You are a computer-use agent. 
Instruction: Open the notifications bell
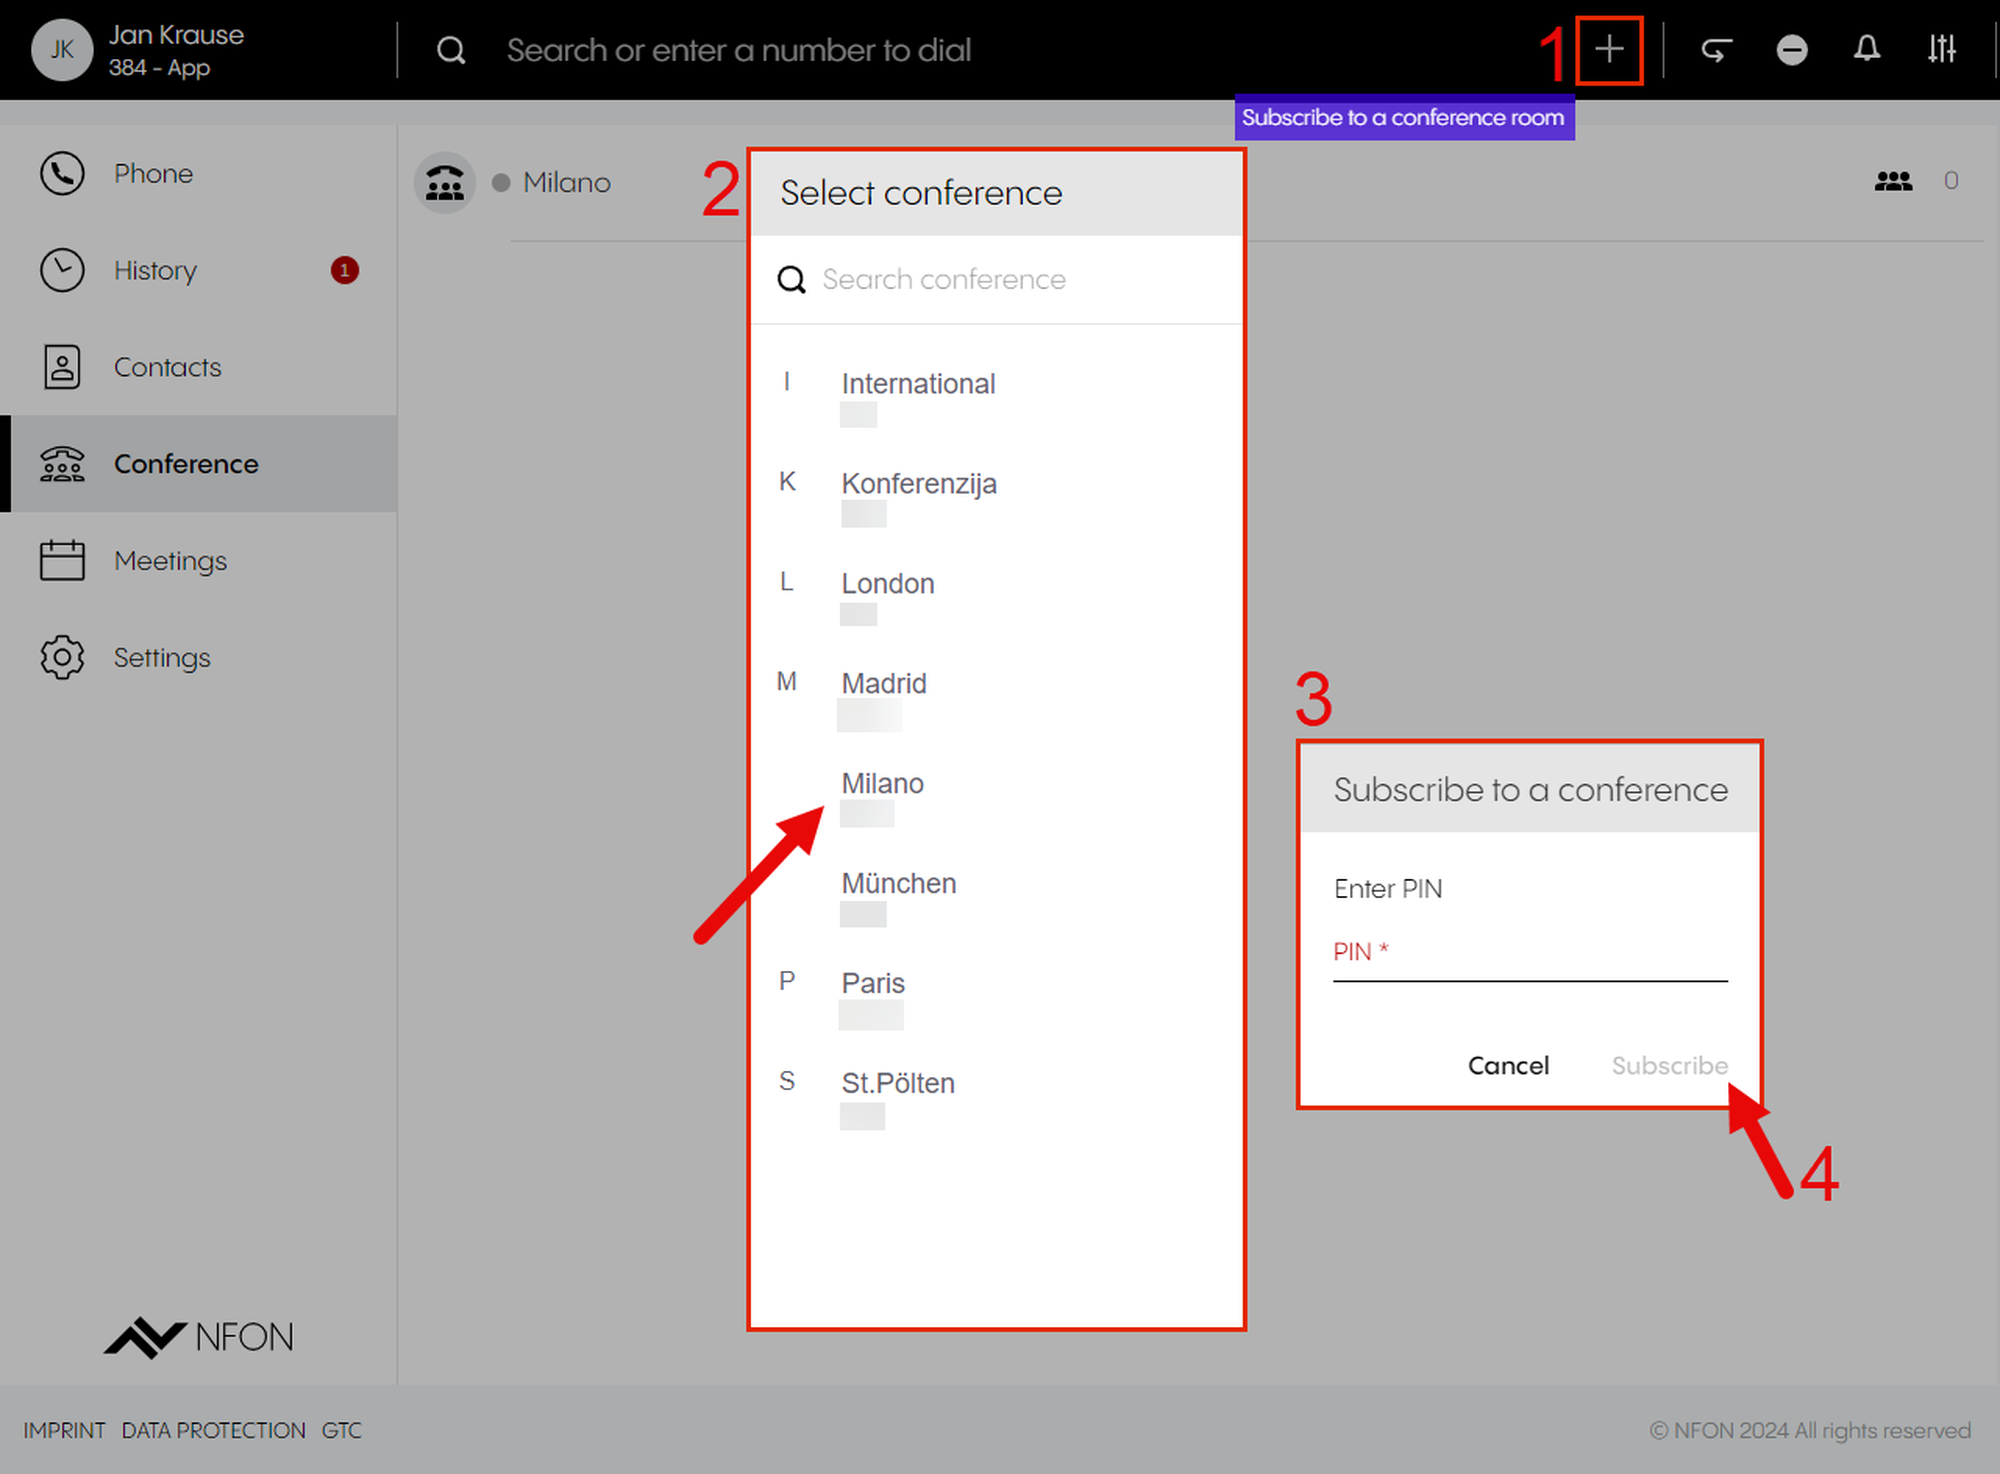click(1866, 49)
